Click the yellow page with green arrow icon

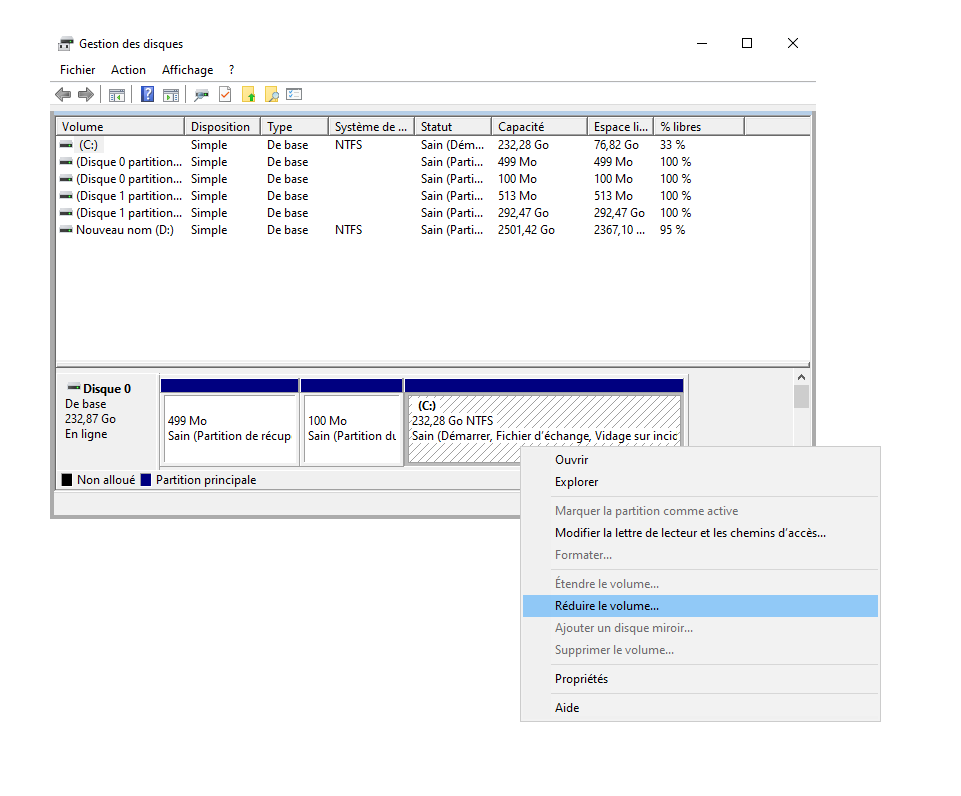click(248, 95)
